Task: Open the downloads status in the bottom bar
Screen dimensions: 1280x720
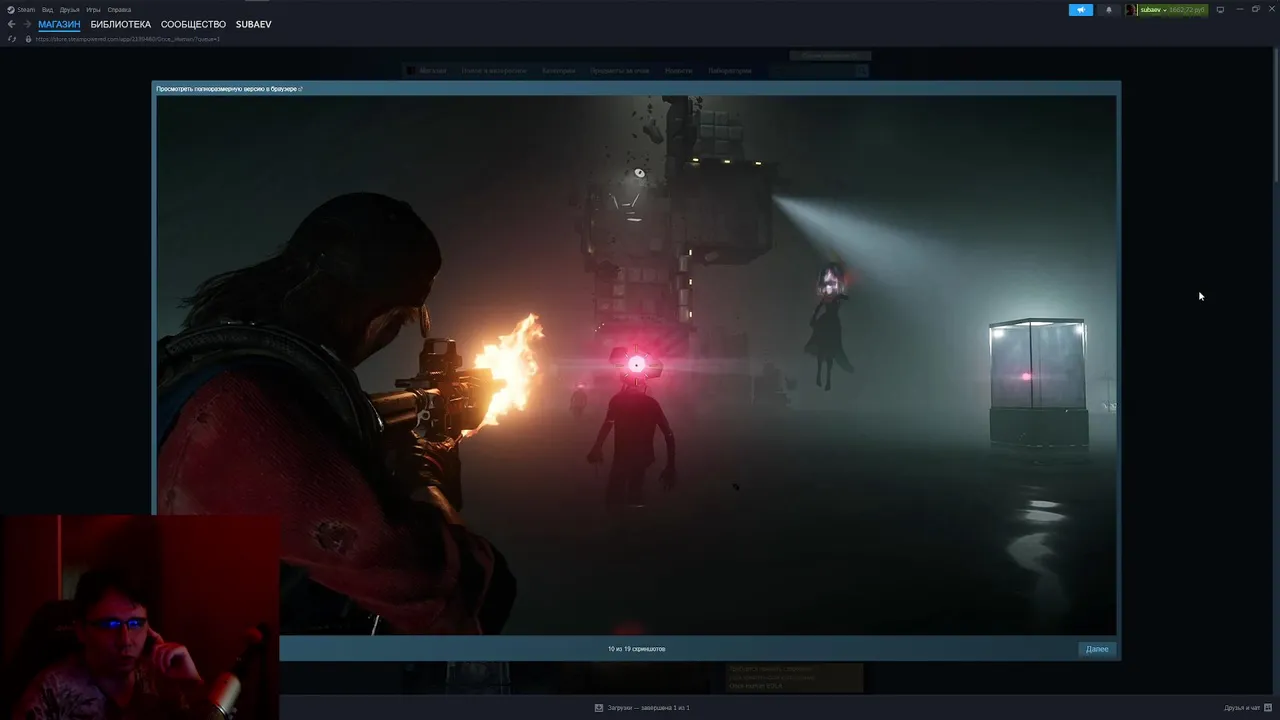Action: coord(642,708)
